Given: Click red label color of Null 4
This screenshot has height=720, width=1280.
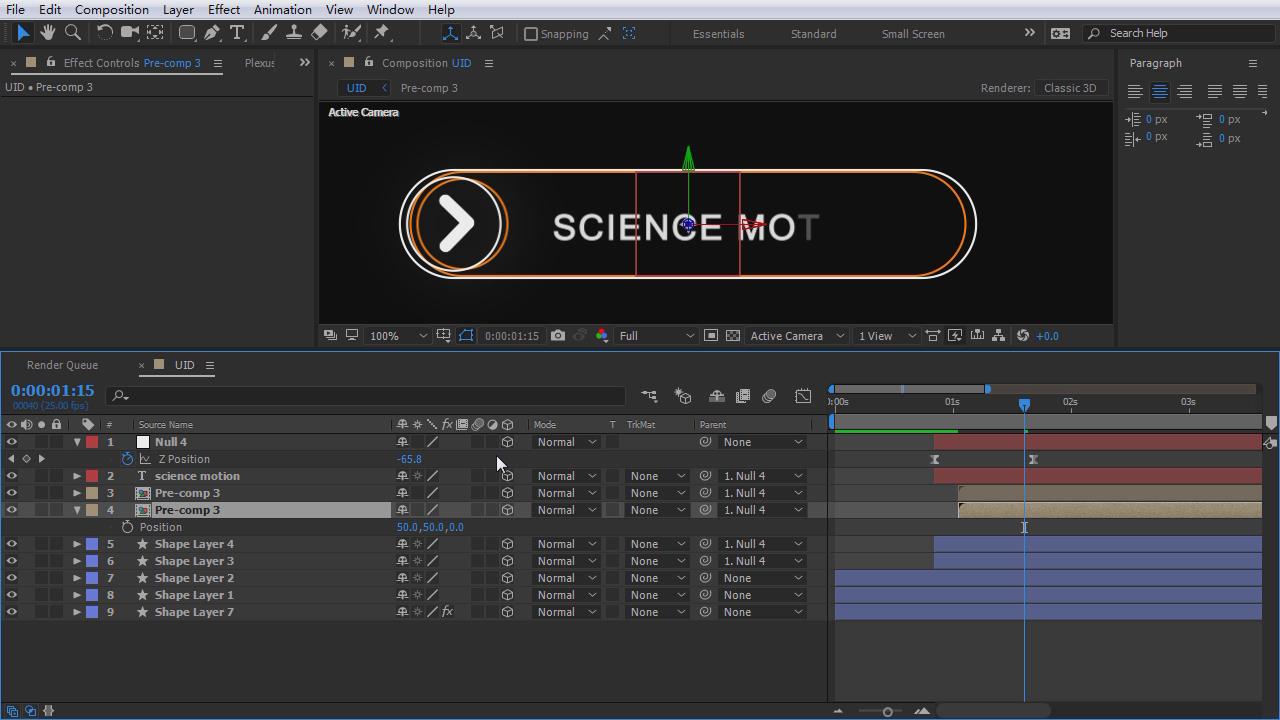Looking at the screenshot, I should [x=92, y=442].
